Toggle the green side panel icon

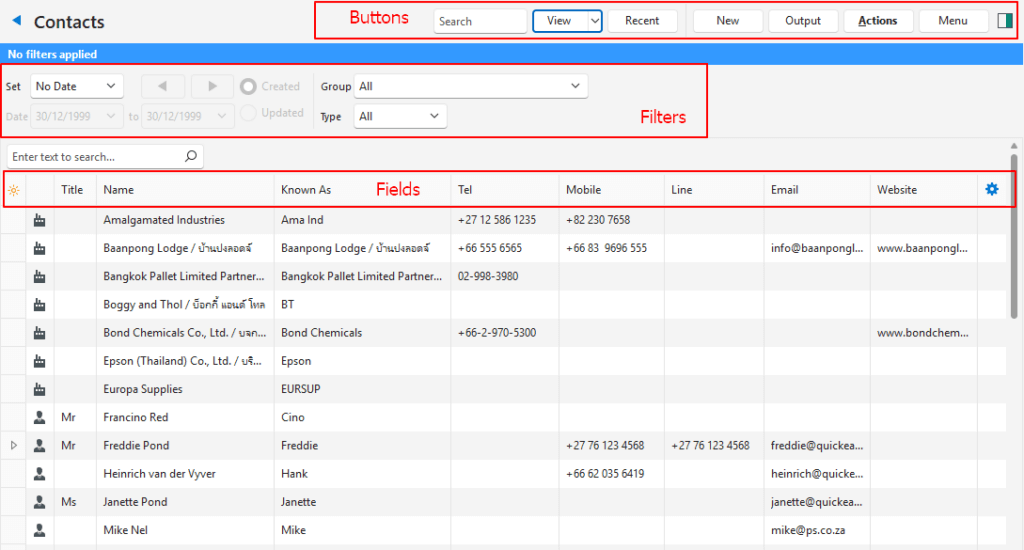click(x=1005, y=21)
